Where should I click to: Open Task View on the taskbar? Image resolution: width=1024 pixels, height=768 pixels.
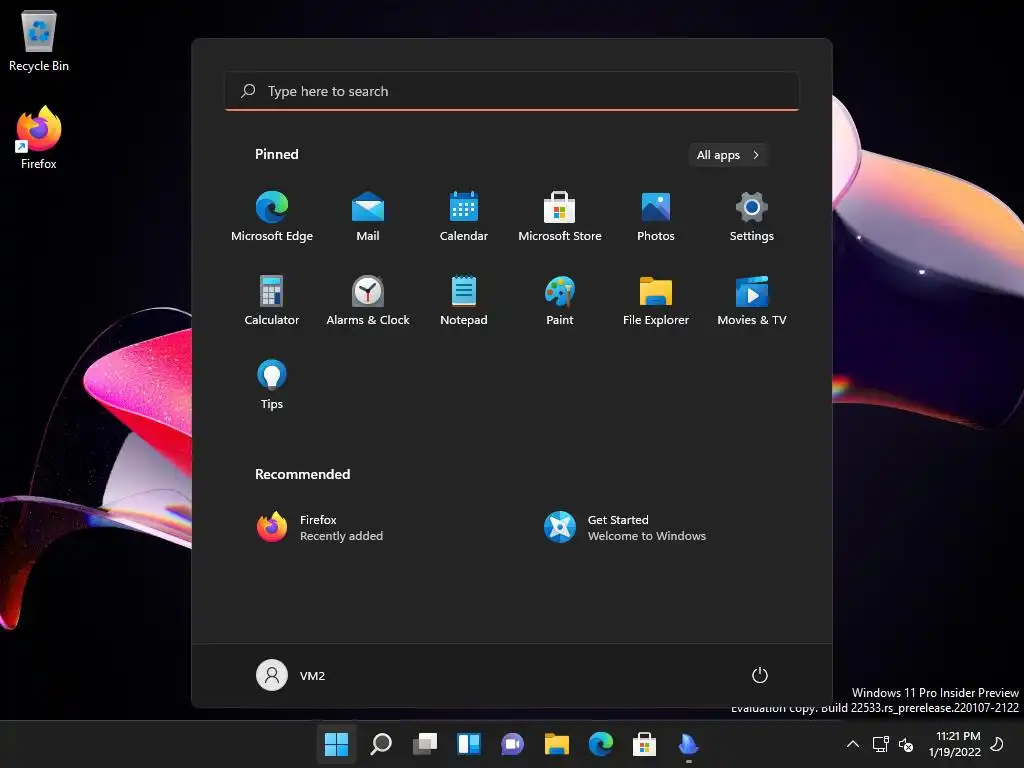point(424,744)
